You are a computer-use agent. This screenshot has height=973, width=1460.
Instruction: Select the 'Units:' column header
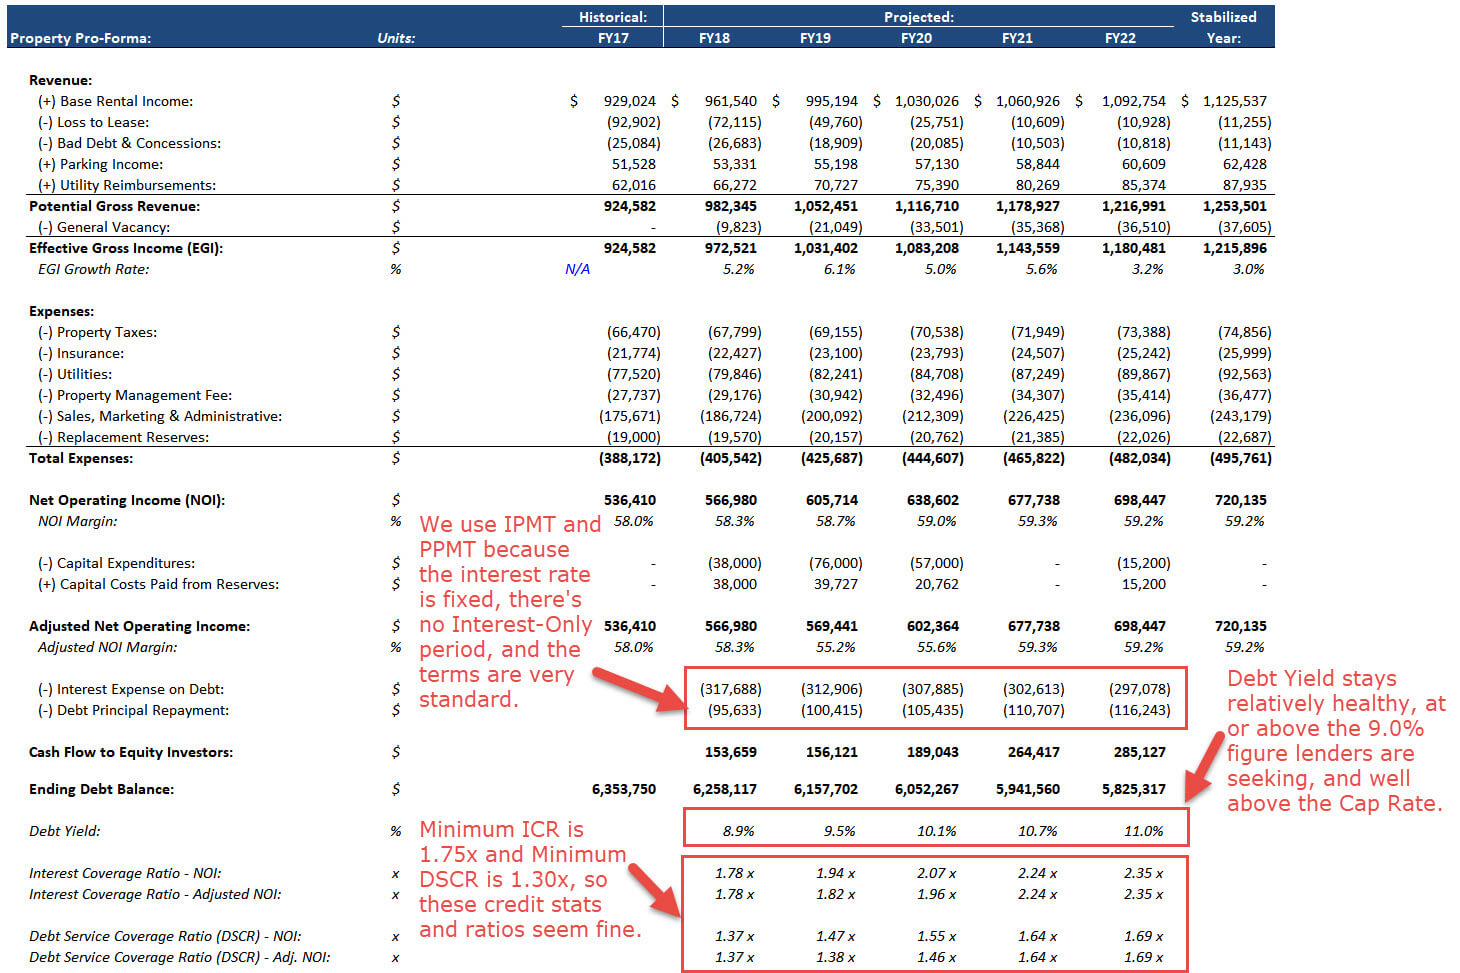click(396, 38)
